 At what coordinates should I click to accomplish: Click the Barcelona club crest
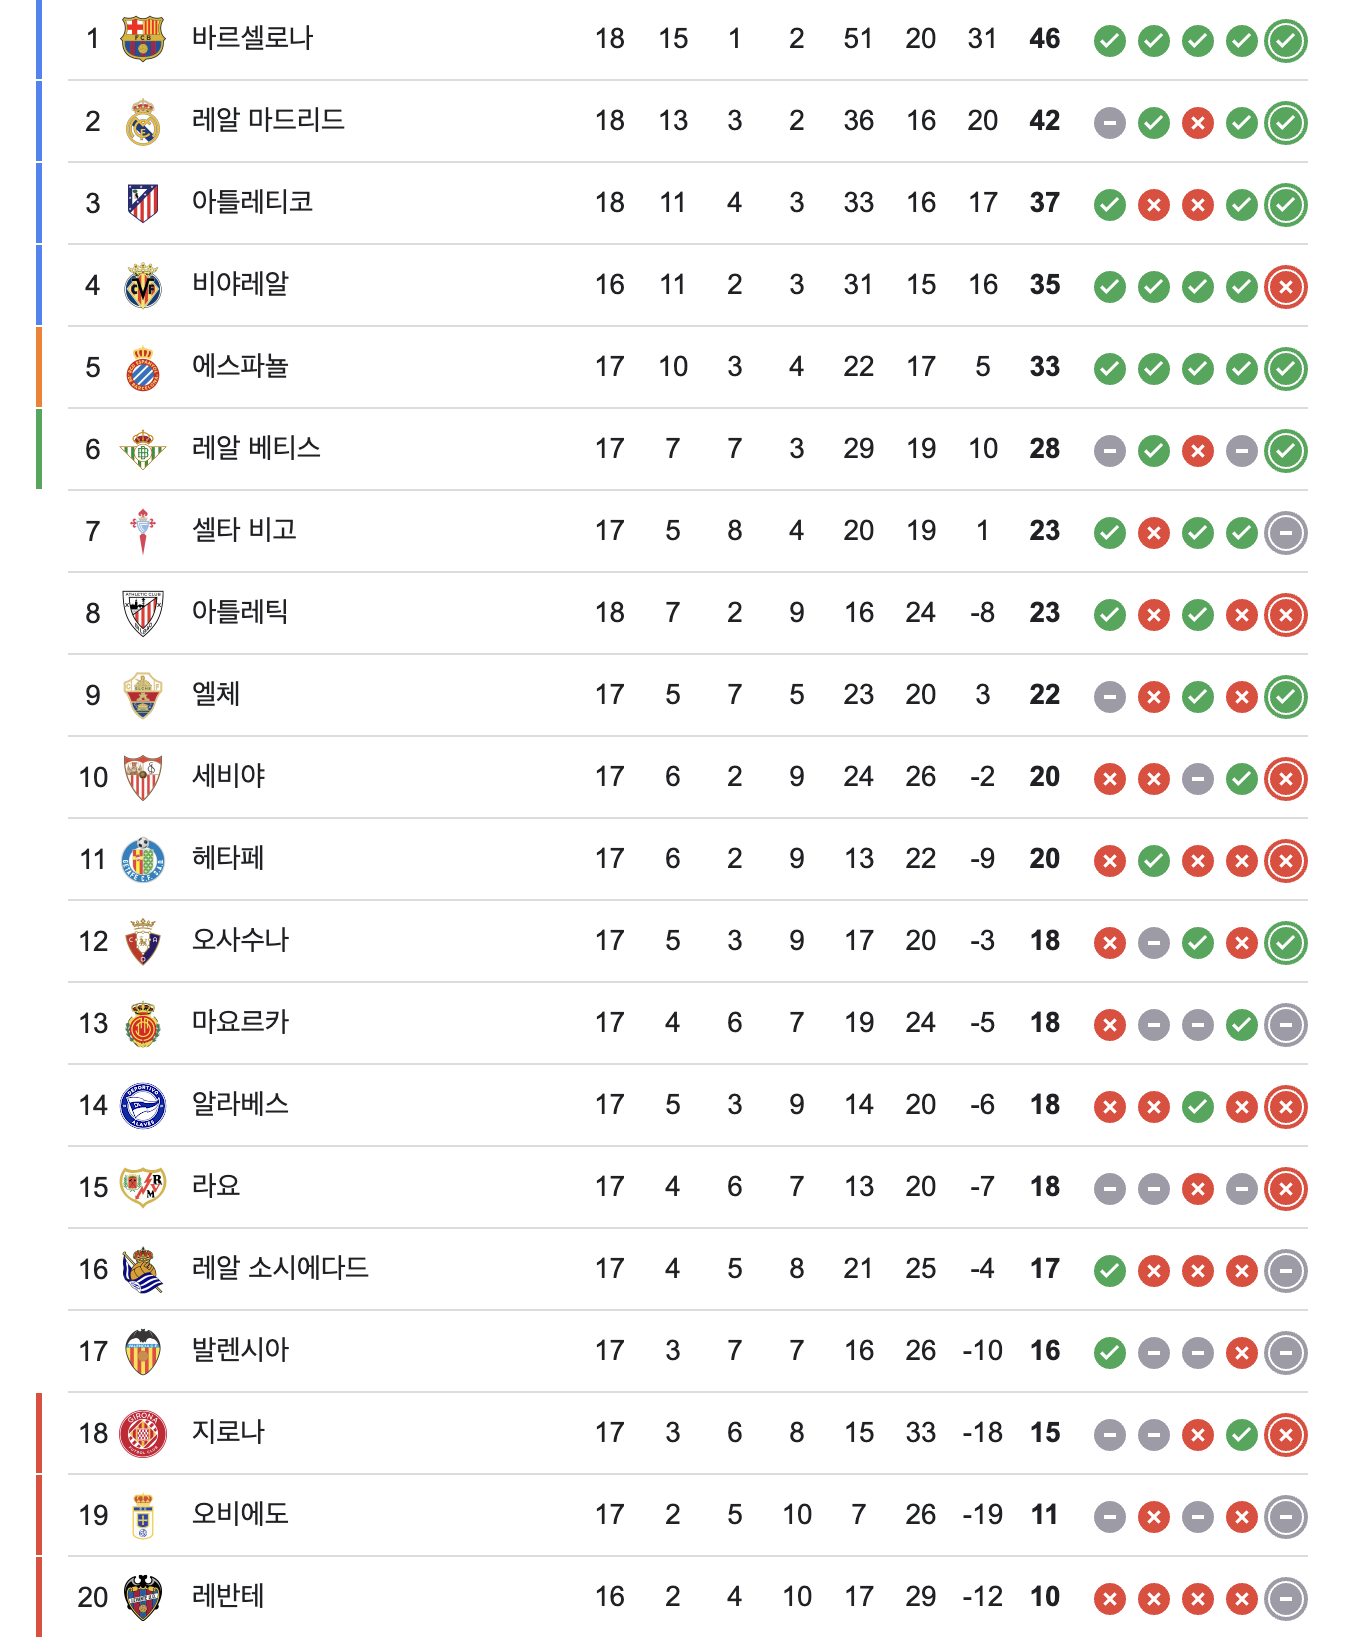pos(143,39)
